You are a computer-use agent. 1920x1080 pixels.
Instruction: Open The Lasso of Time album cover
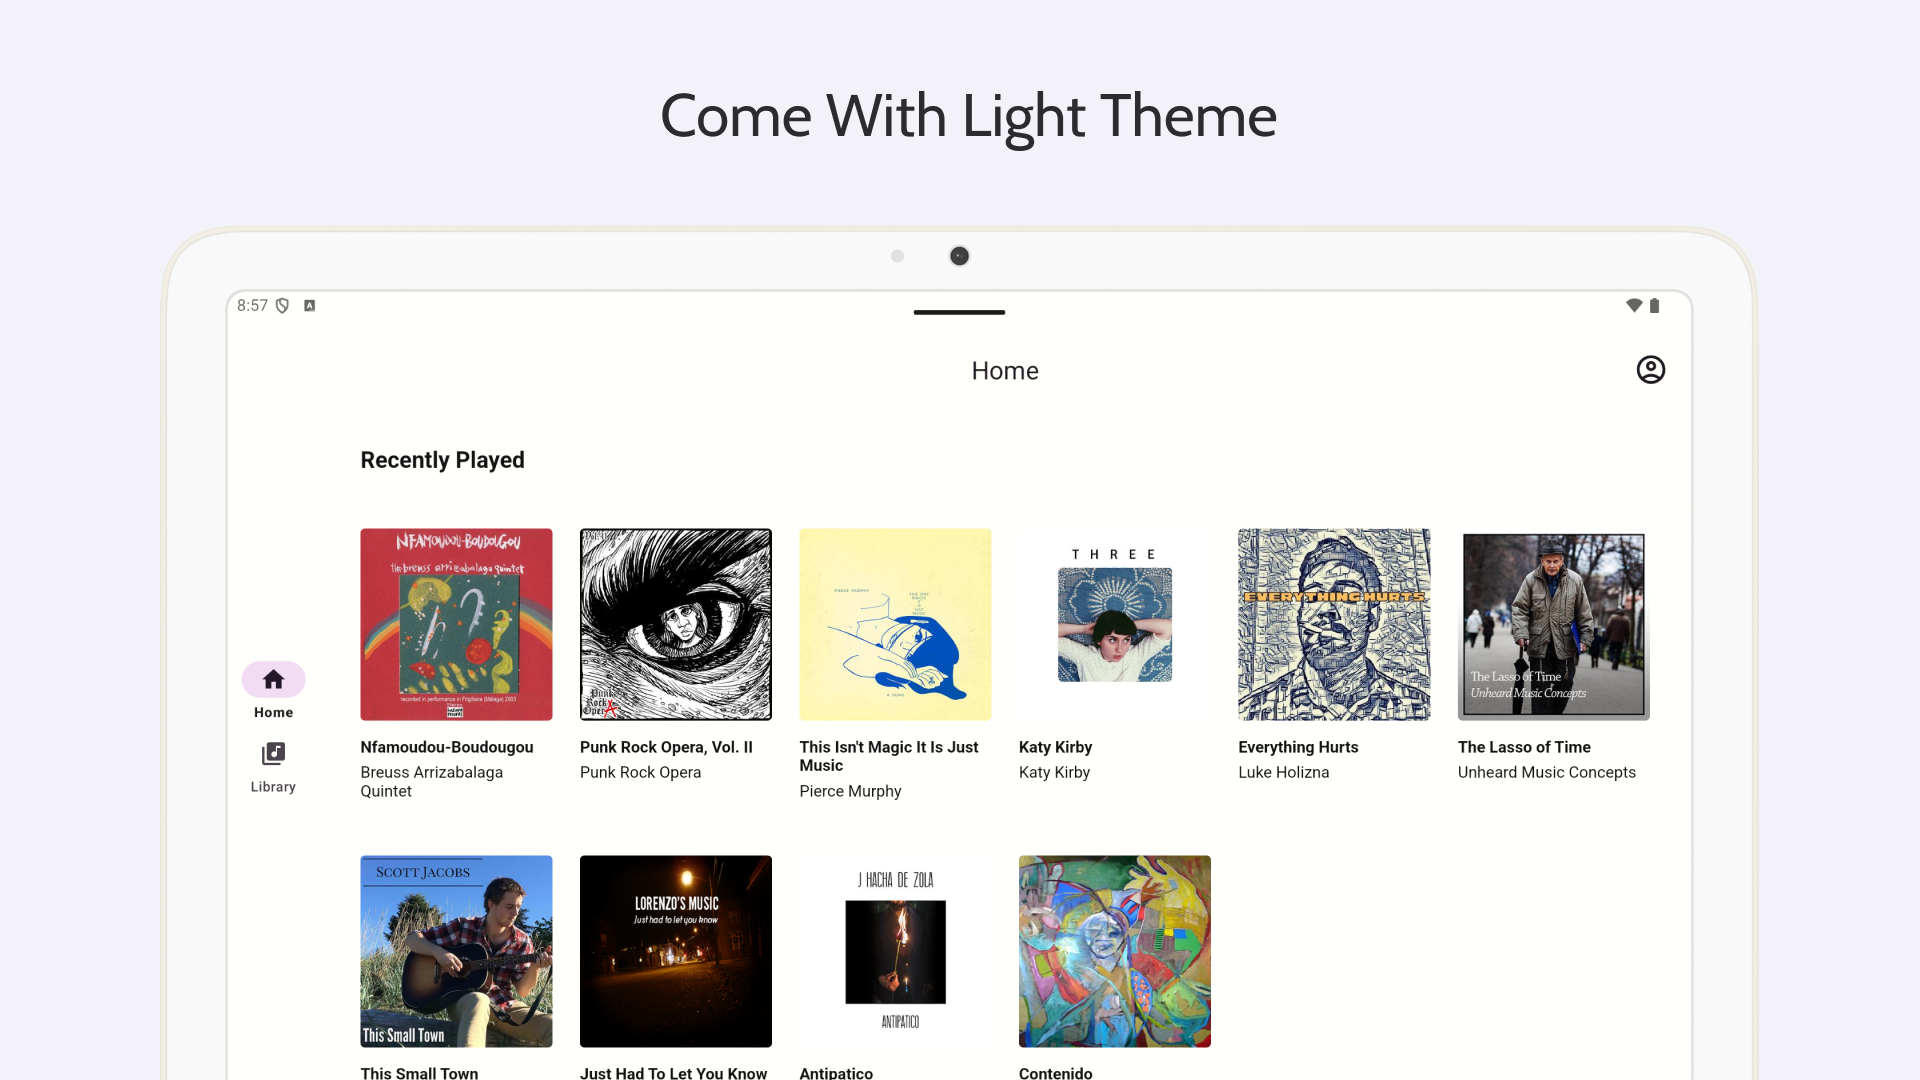point(1554,624)
